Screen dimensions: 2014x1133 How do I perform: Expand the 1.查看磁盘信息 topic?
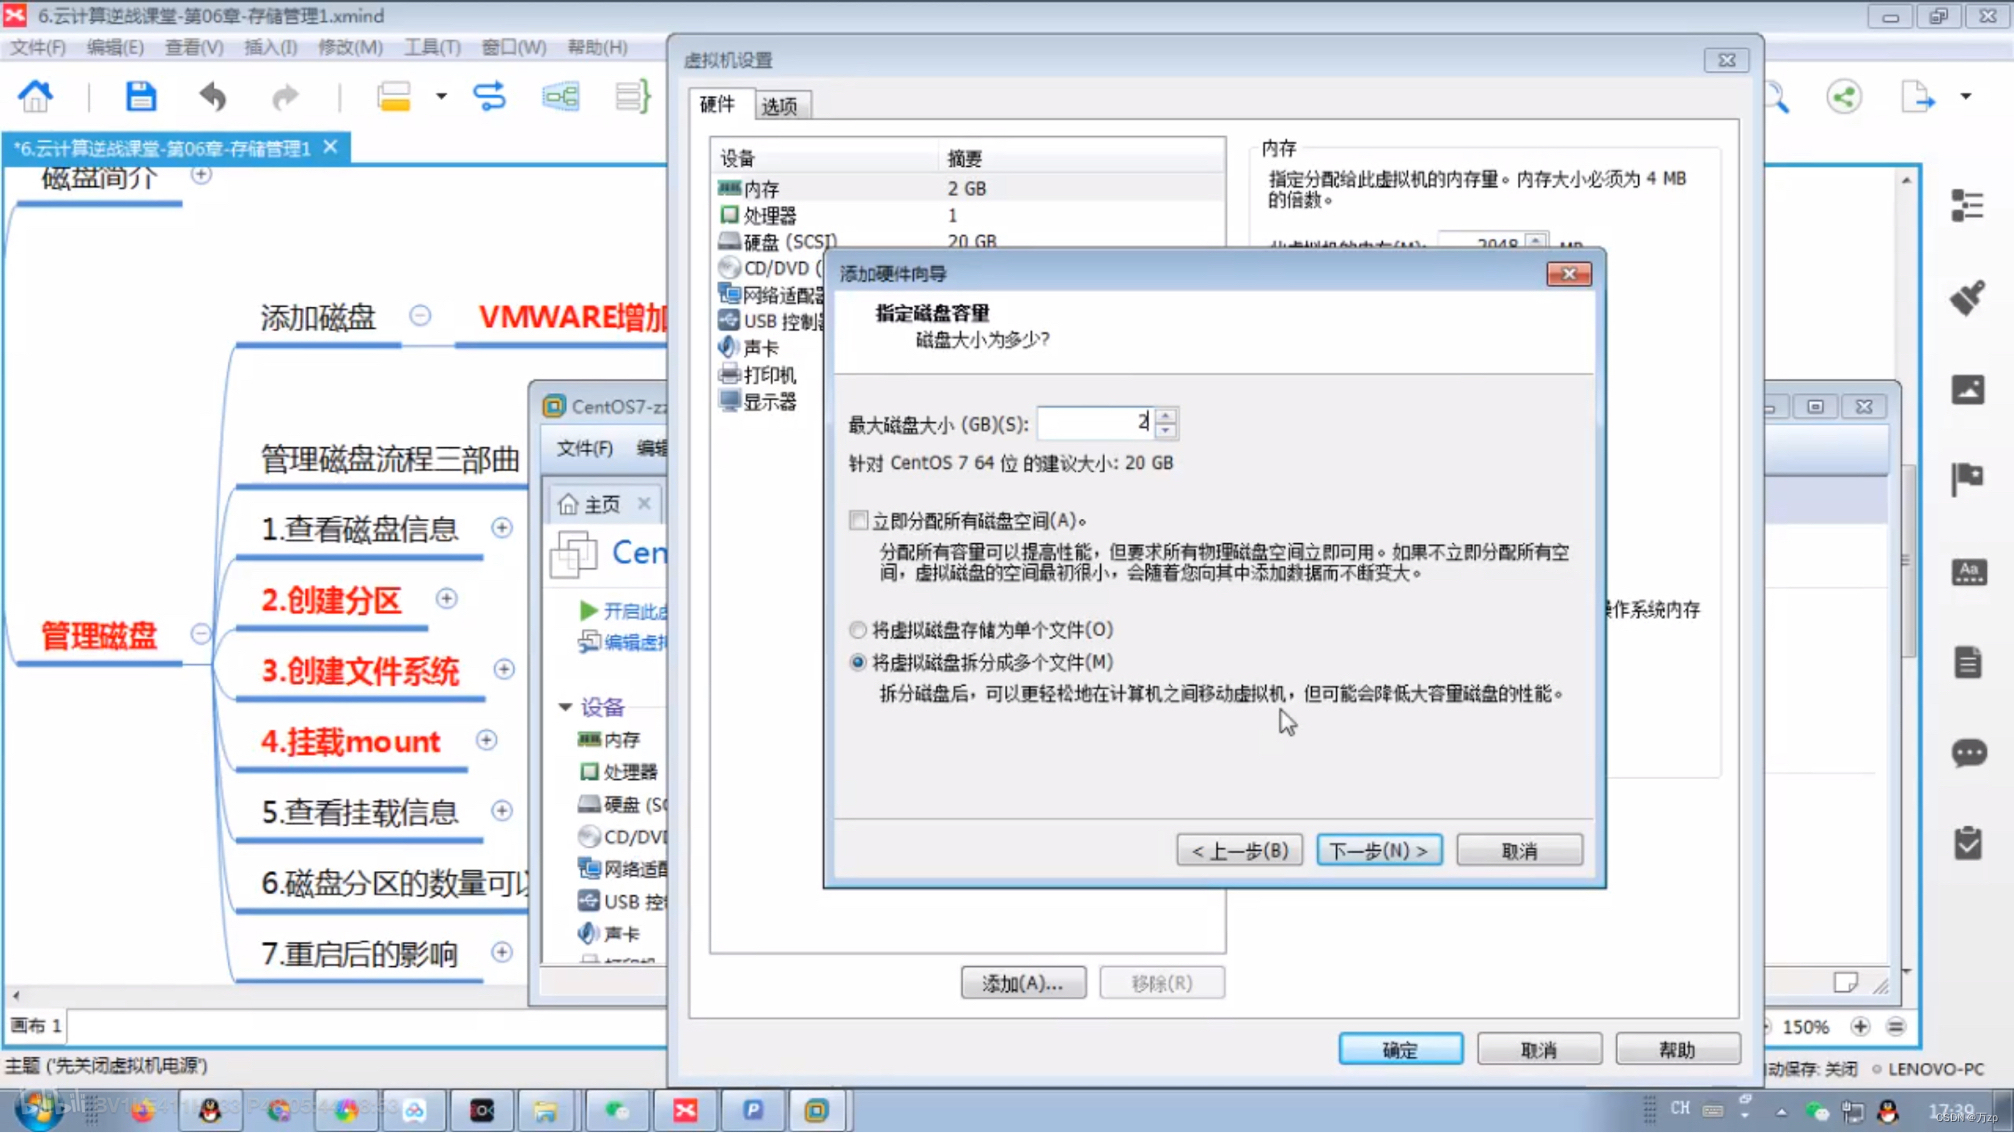click(502, 527)
